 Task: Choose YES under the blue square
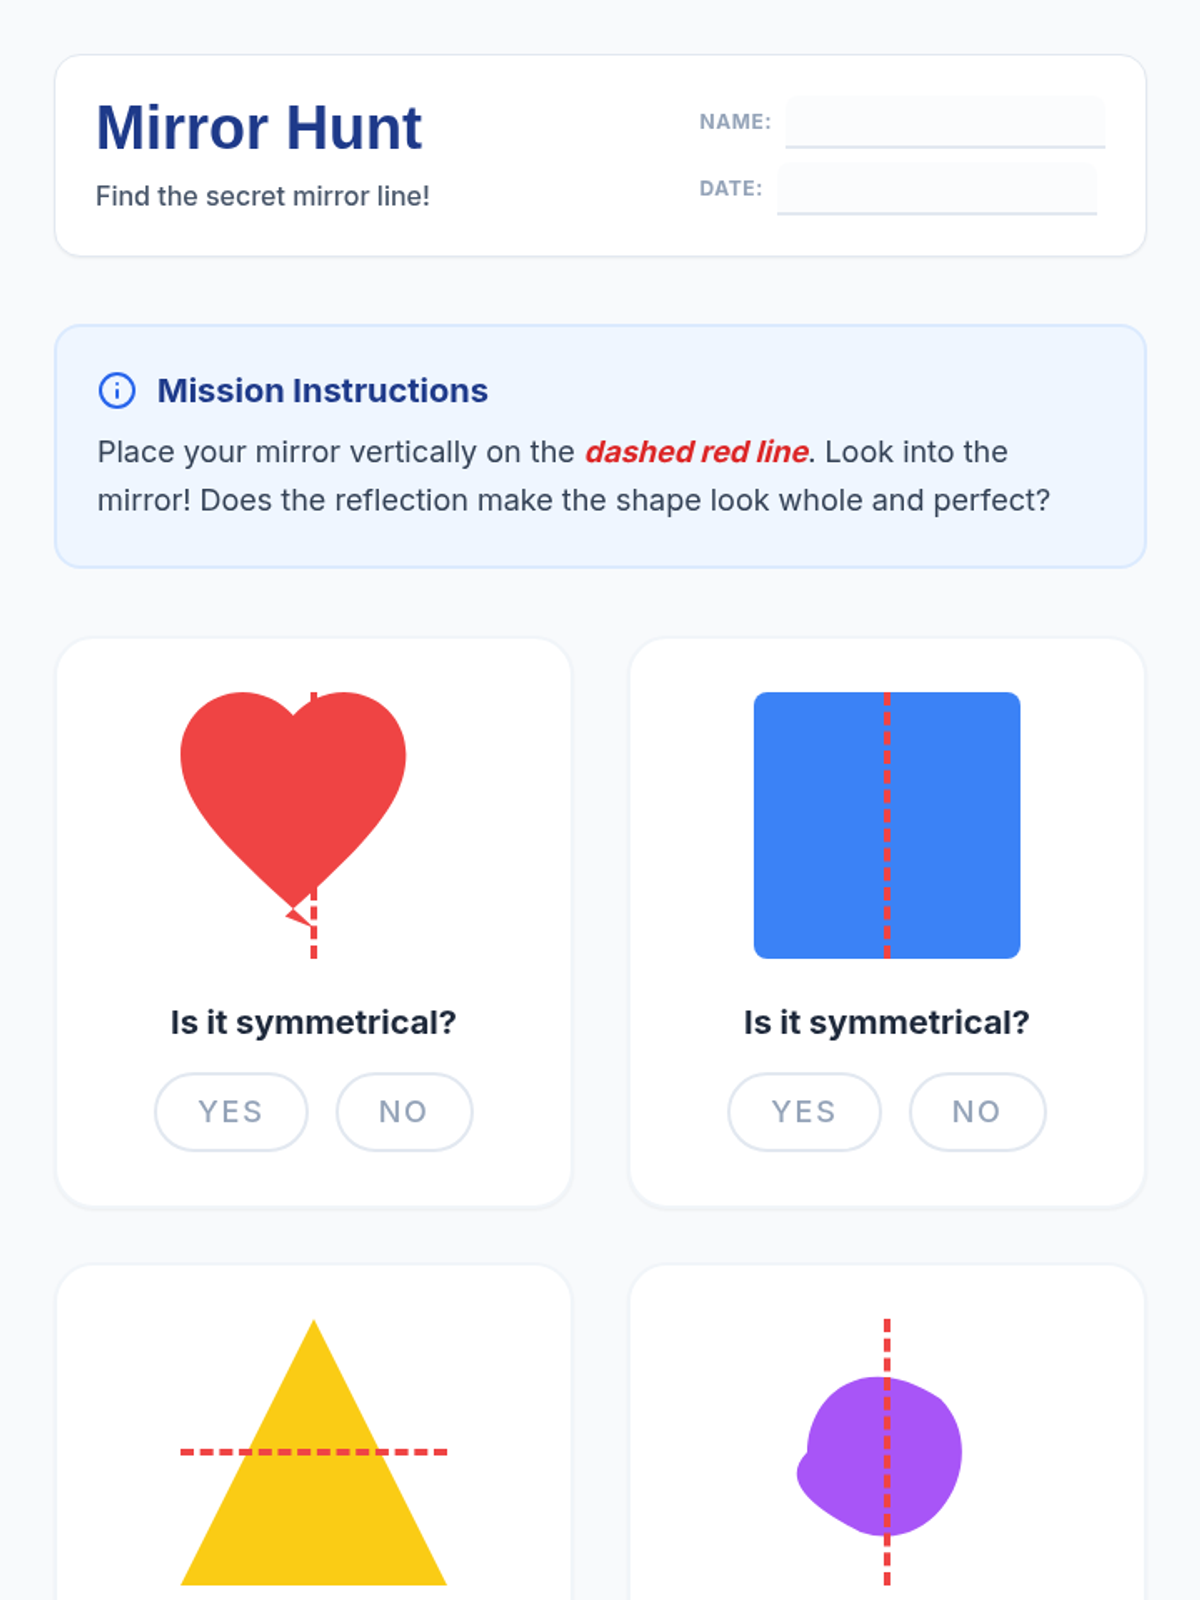(x=804, y=1112)
